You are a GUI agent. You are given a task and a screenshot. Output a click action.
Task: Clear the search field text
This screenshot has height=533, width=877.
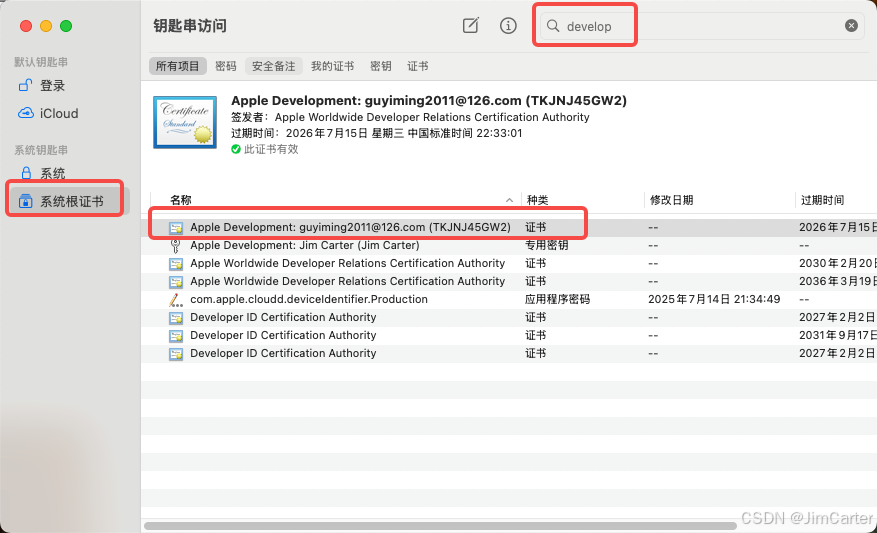851,26
